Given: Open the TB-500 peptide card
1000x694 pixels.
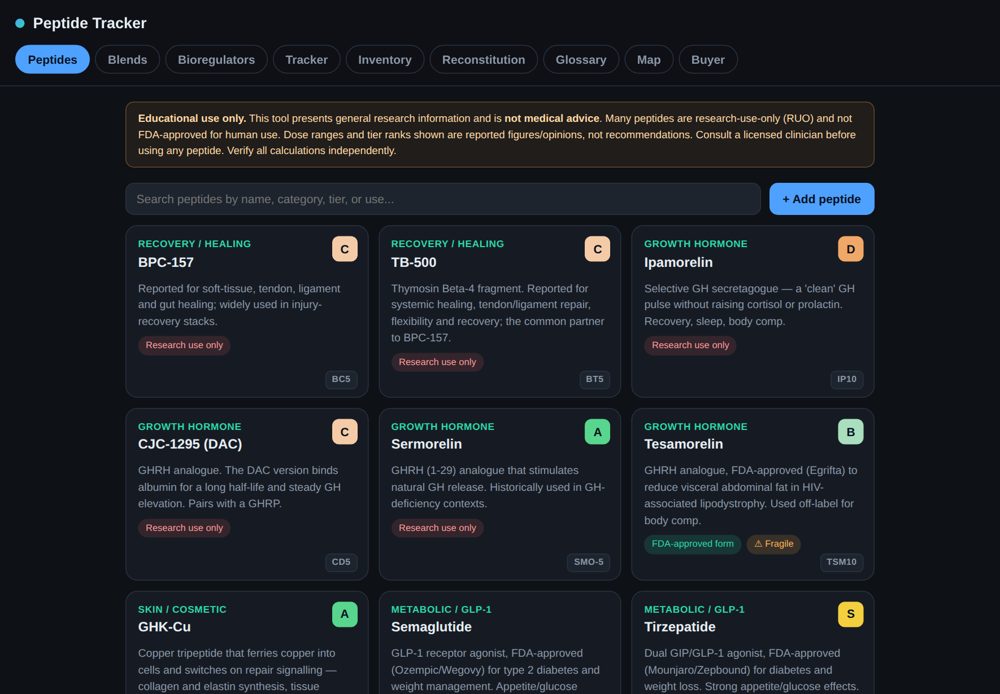Looking at the screenshot, I should (x=499, y=311).
